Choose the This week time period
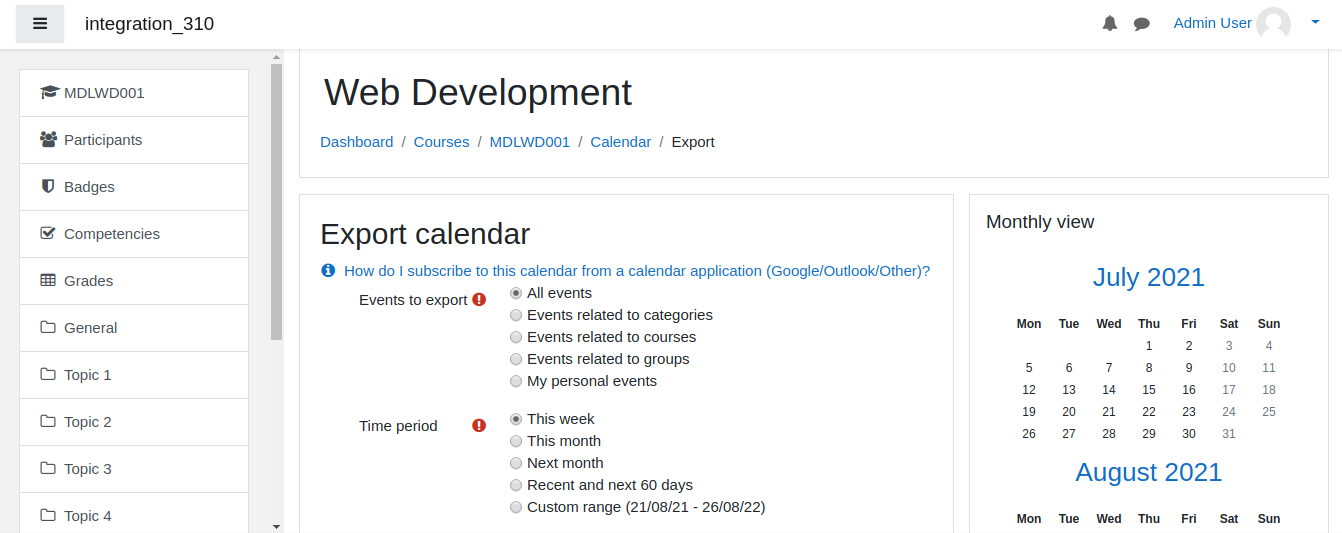 tap(516, 419)
